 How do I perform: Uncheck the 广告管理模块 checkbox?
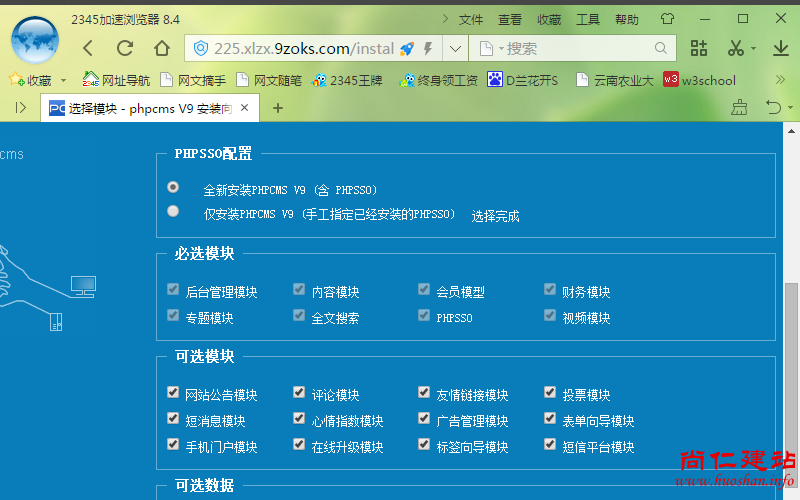424,419
